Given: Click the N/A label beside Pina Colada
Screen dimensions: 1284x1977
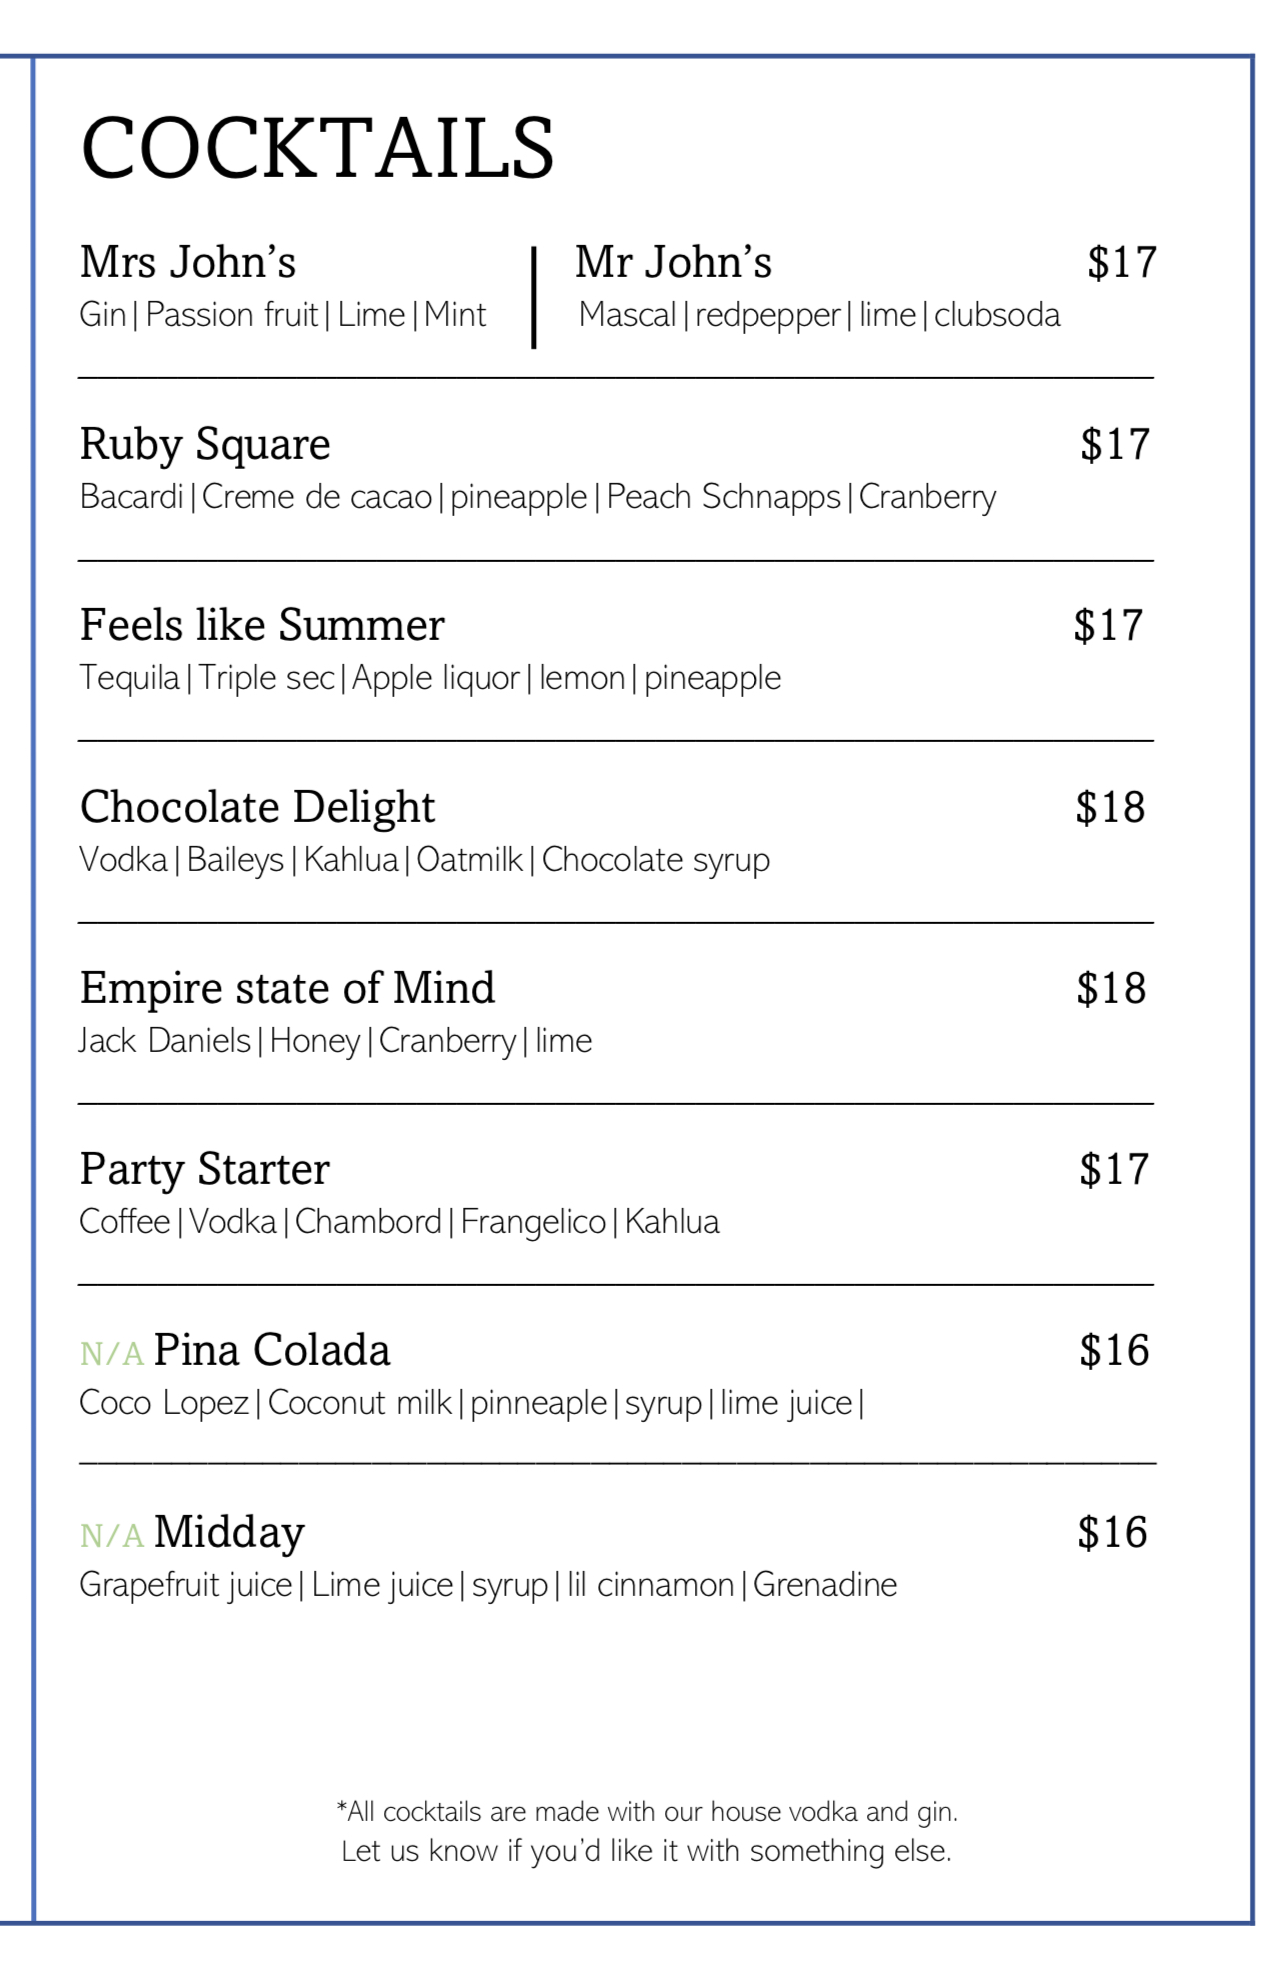Looking at the screenshot, I should coord(112,1354).
